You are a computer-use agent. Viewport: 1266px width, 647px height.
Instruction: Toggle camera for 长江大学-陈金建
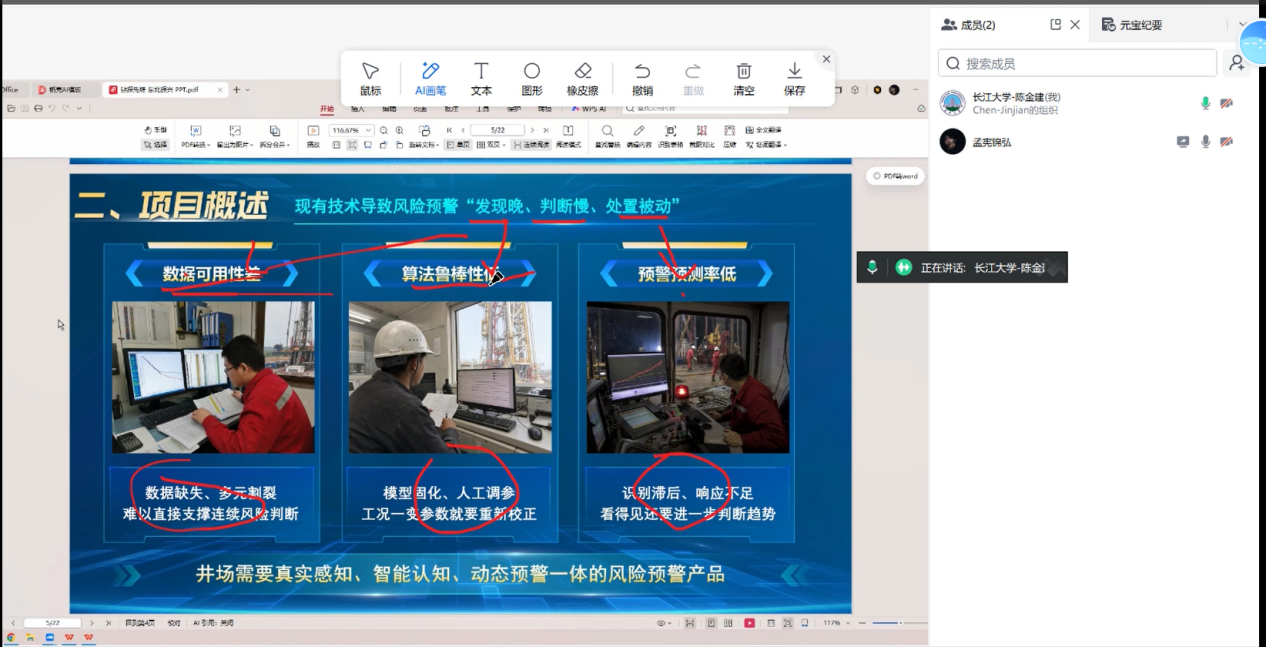tap(1227, 103)
